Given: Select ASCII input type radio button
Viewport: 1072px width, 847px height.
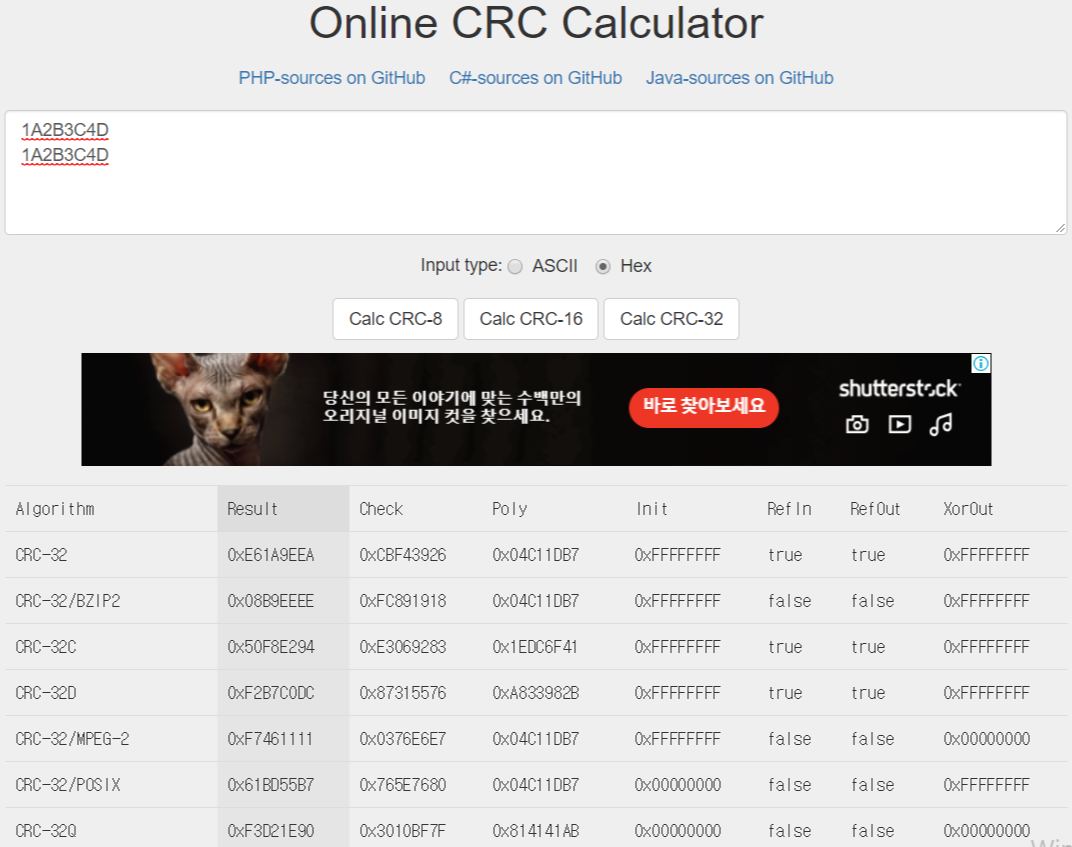Looking at the screenshot, I should 515,267.
